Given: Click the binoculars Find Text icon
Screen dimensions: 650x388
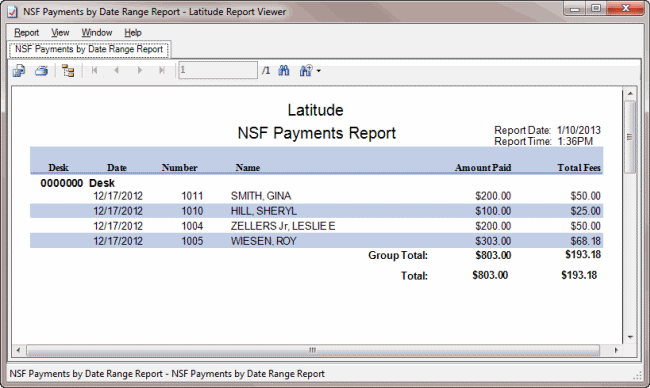Looking at the screenshot, I should point(284,70).
